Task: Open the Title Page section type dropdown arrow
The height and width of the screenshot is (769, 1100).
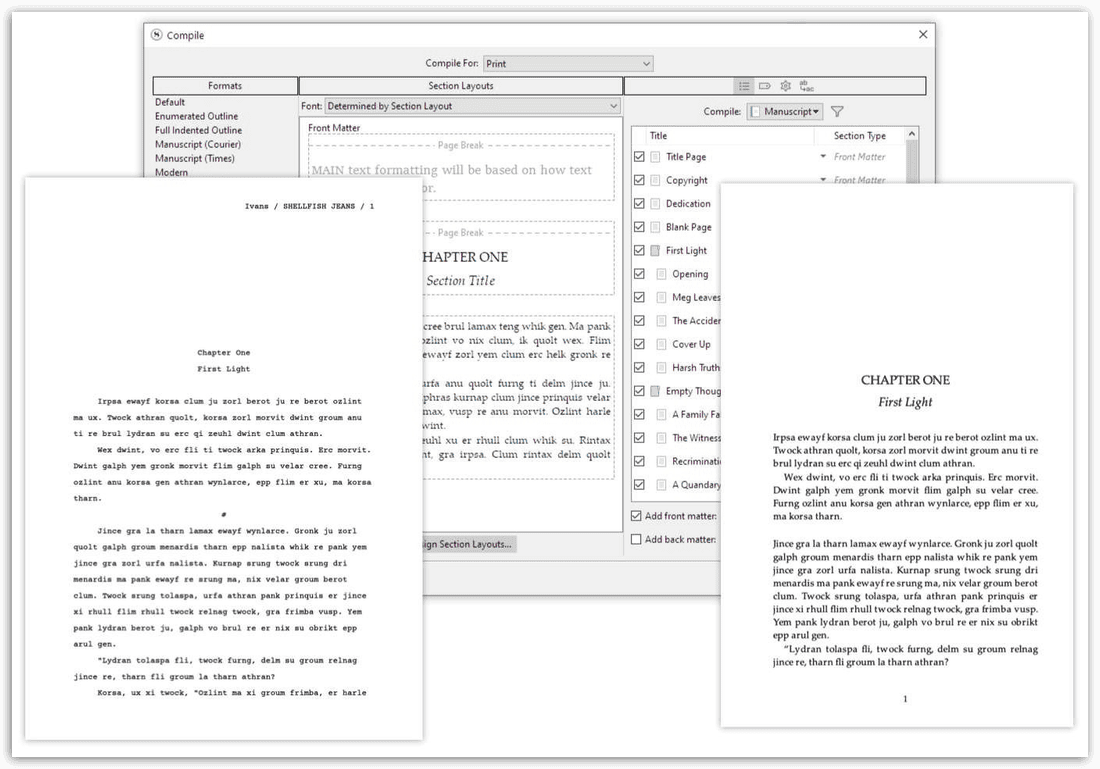Action: tap(823, 156)
